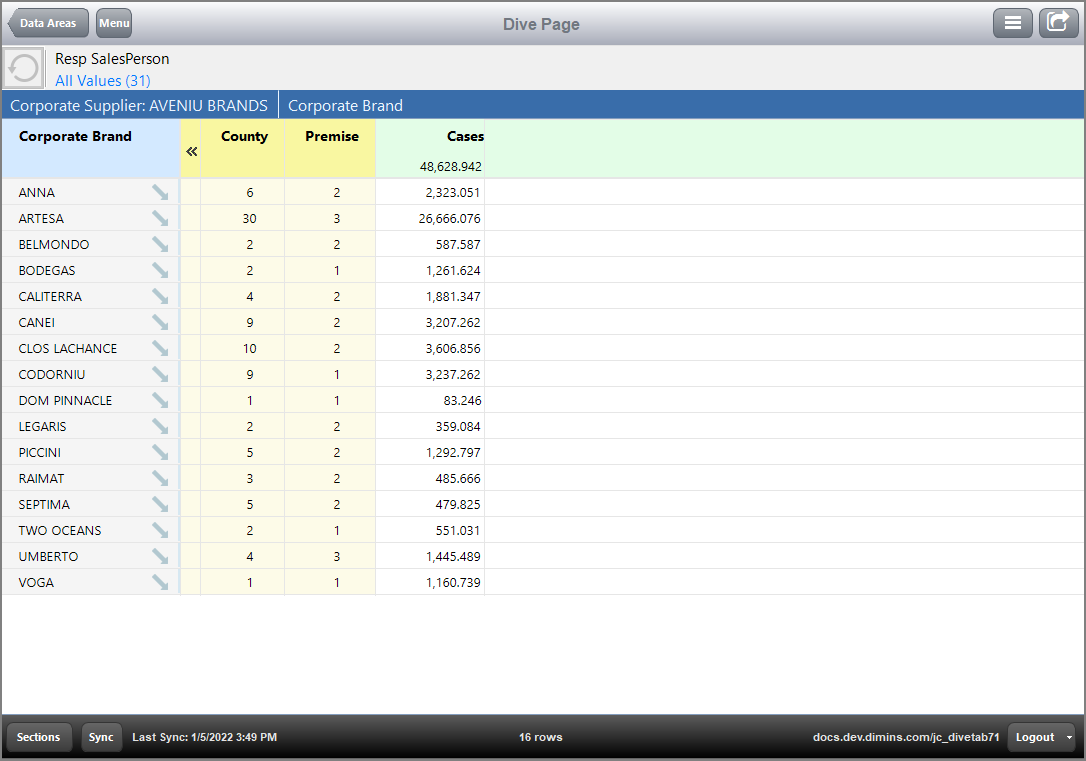Click the circular reset arrow icon
Image resolution: width=1086 pixels, height=761 pixels.
23,68
